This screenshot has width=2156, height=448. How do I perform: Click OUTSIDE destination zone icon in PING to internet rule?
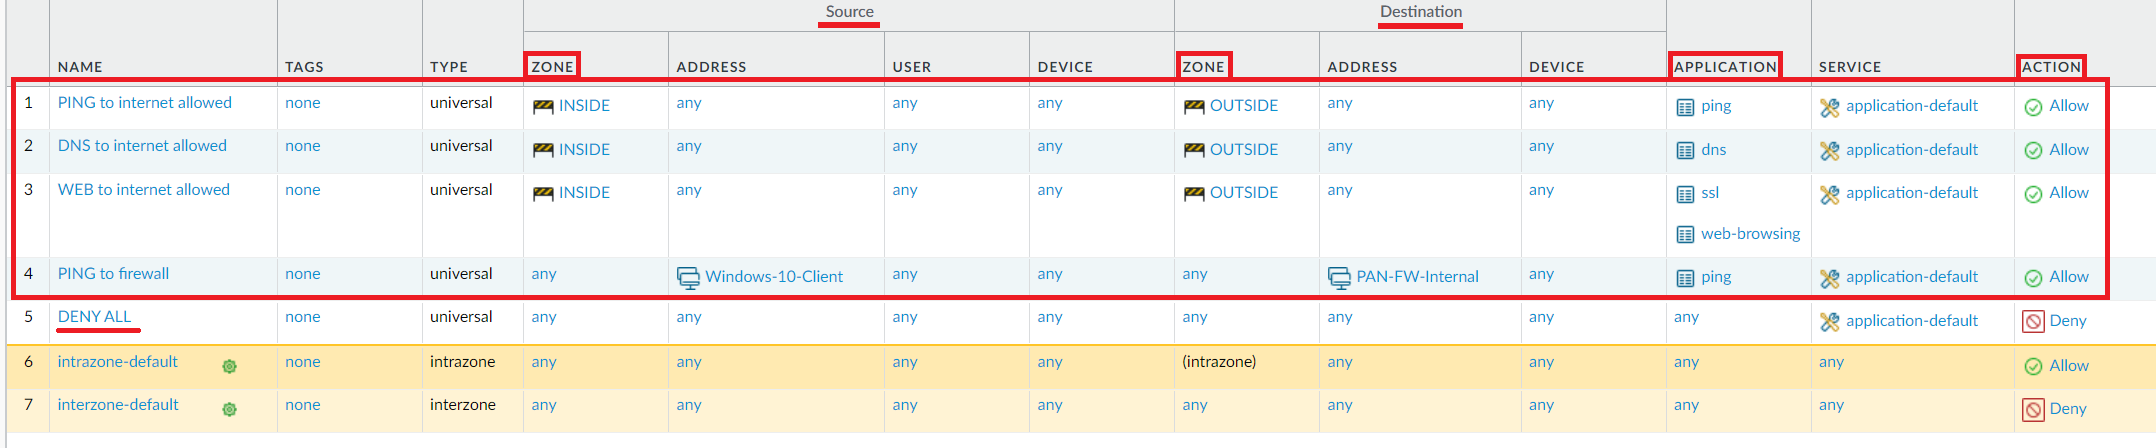point(1194,107)
